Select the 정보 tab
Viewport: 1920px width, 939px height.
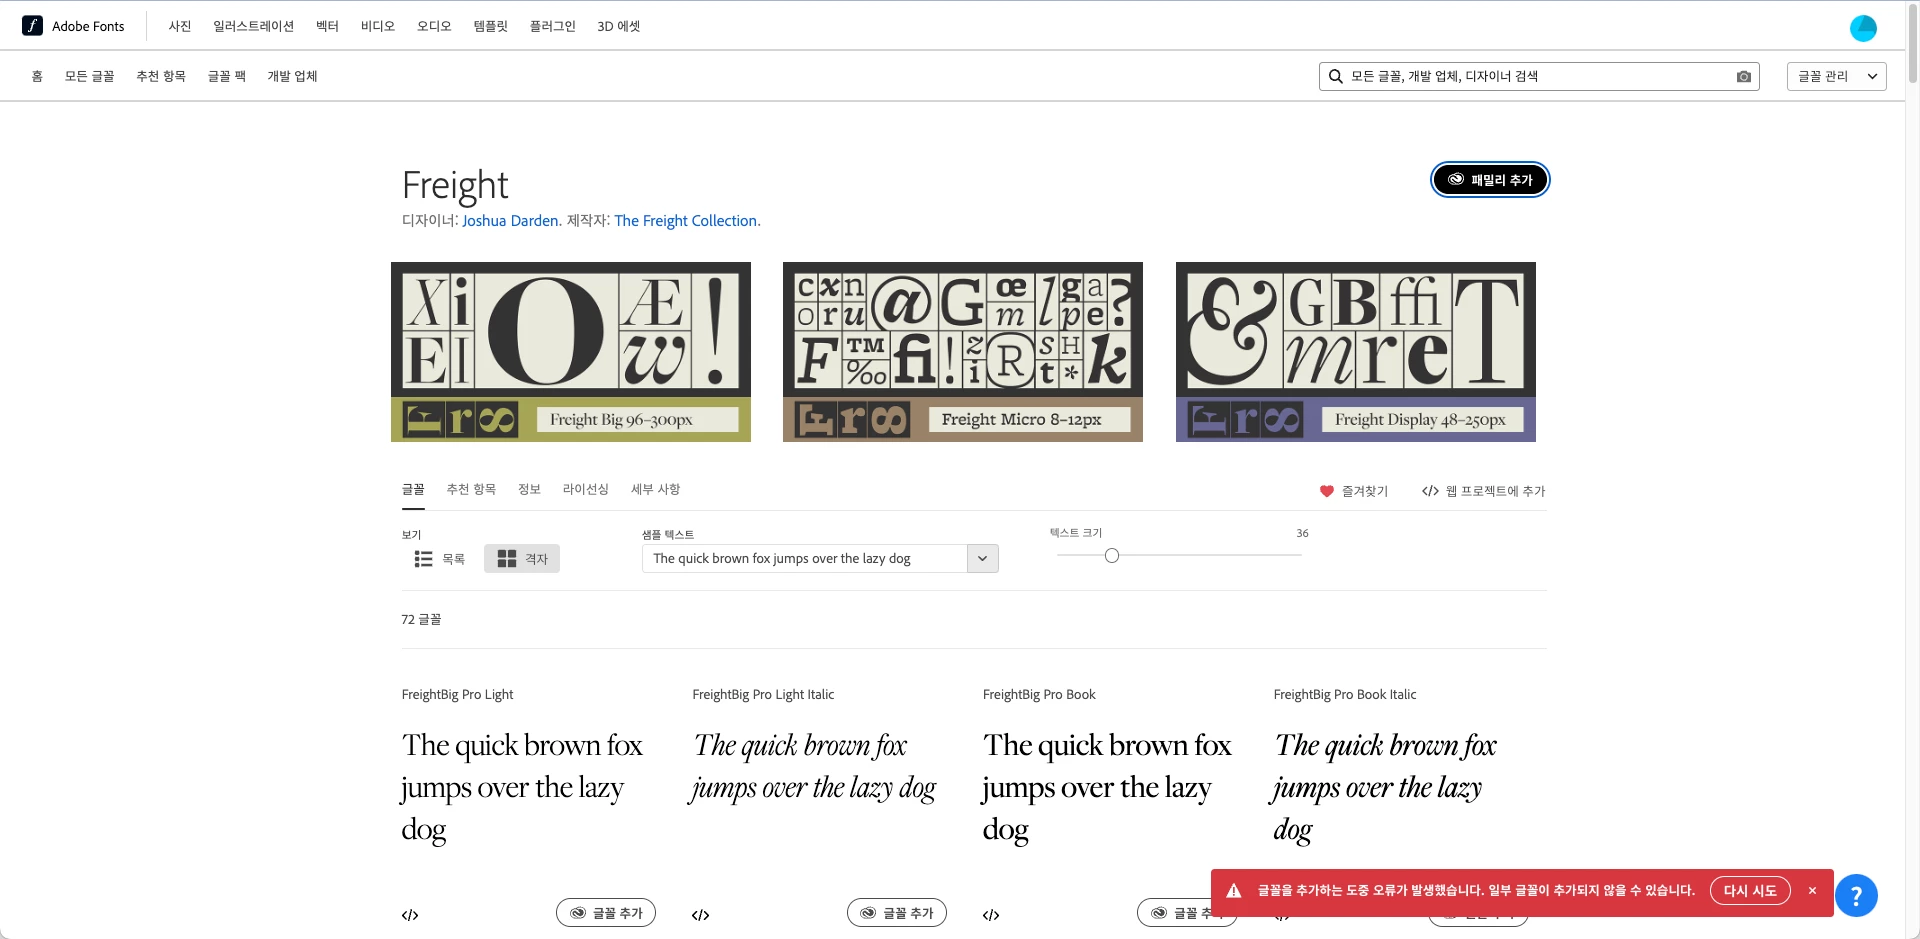pyautogui.click(x=529, y=489)
